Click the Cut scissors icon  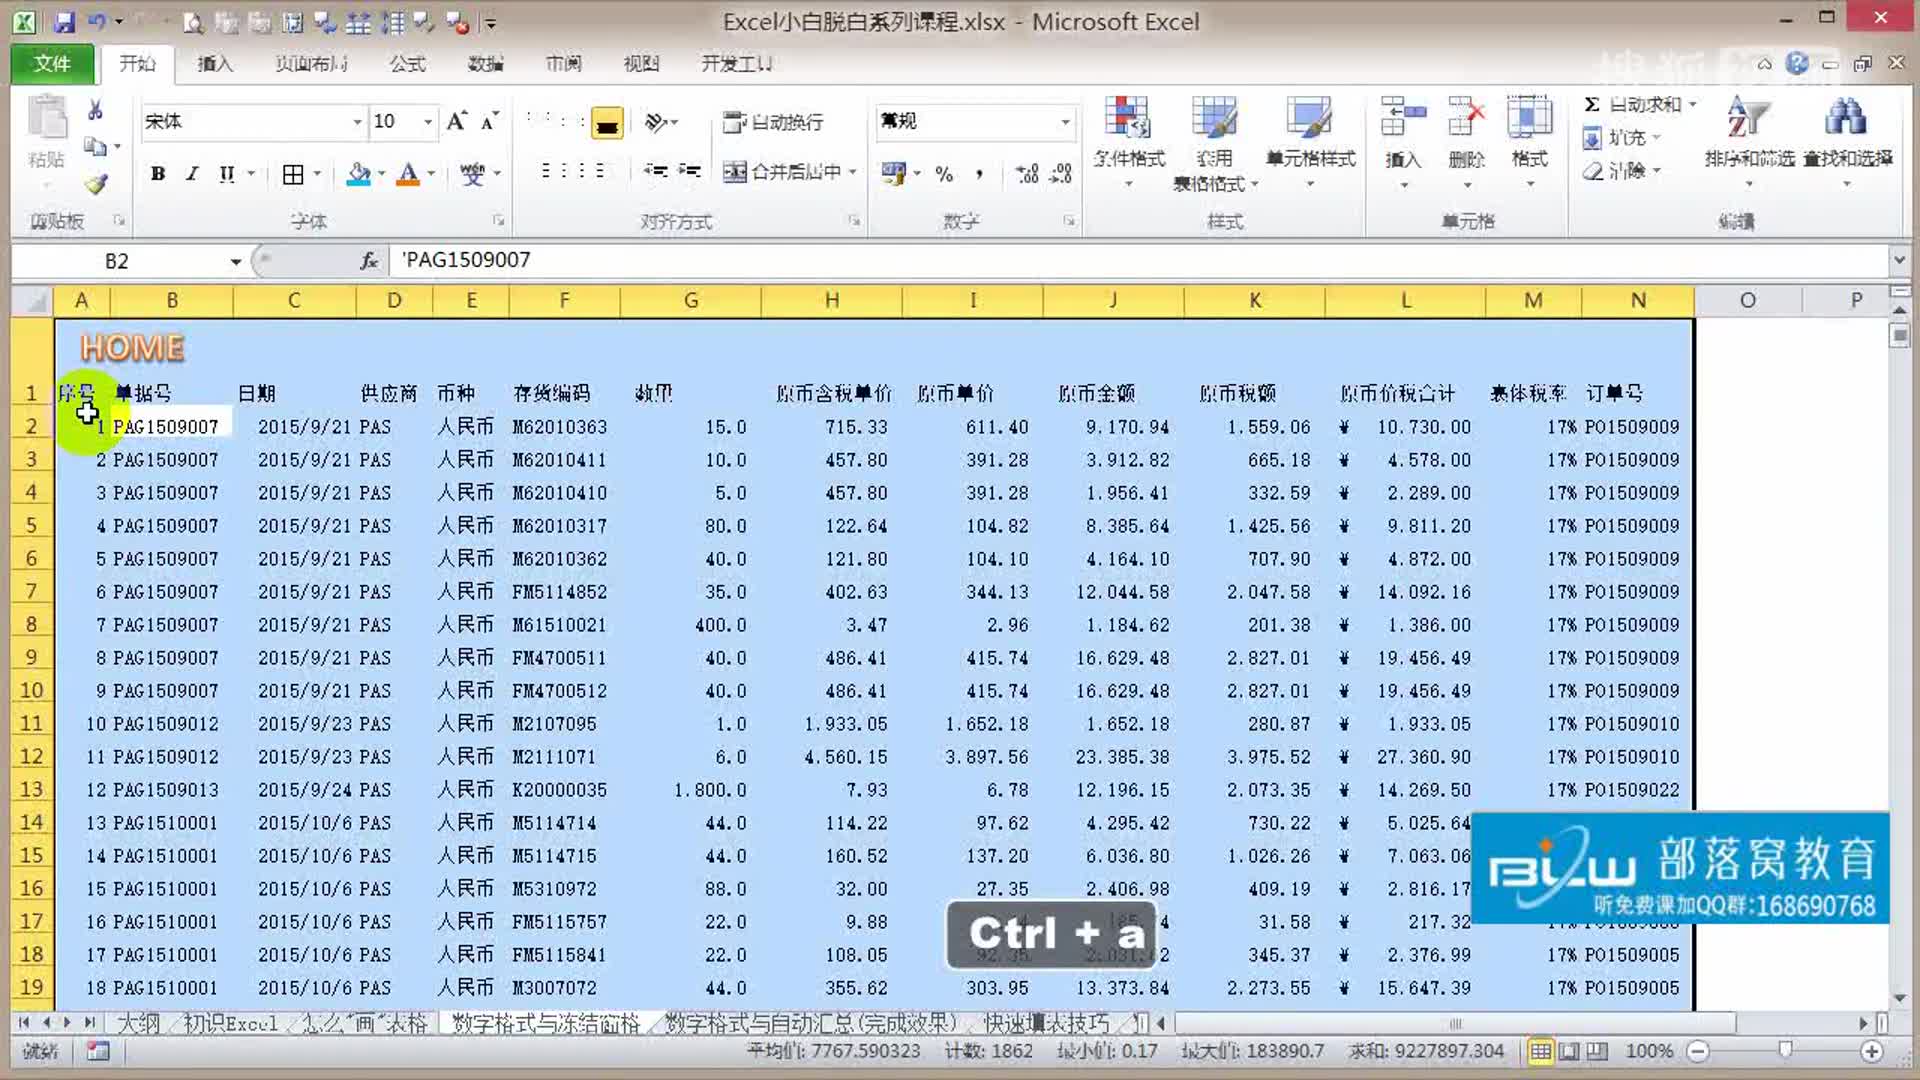coord(96,110)
